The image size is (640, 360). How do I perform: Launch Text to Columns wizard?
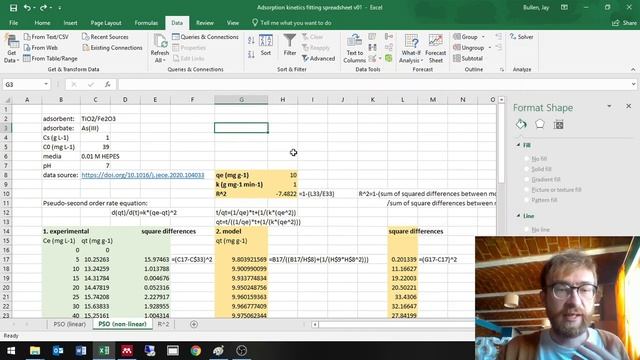(354, 49)
